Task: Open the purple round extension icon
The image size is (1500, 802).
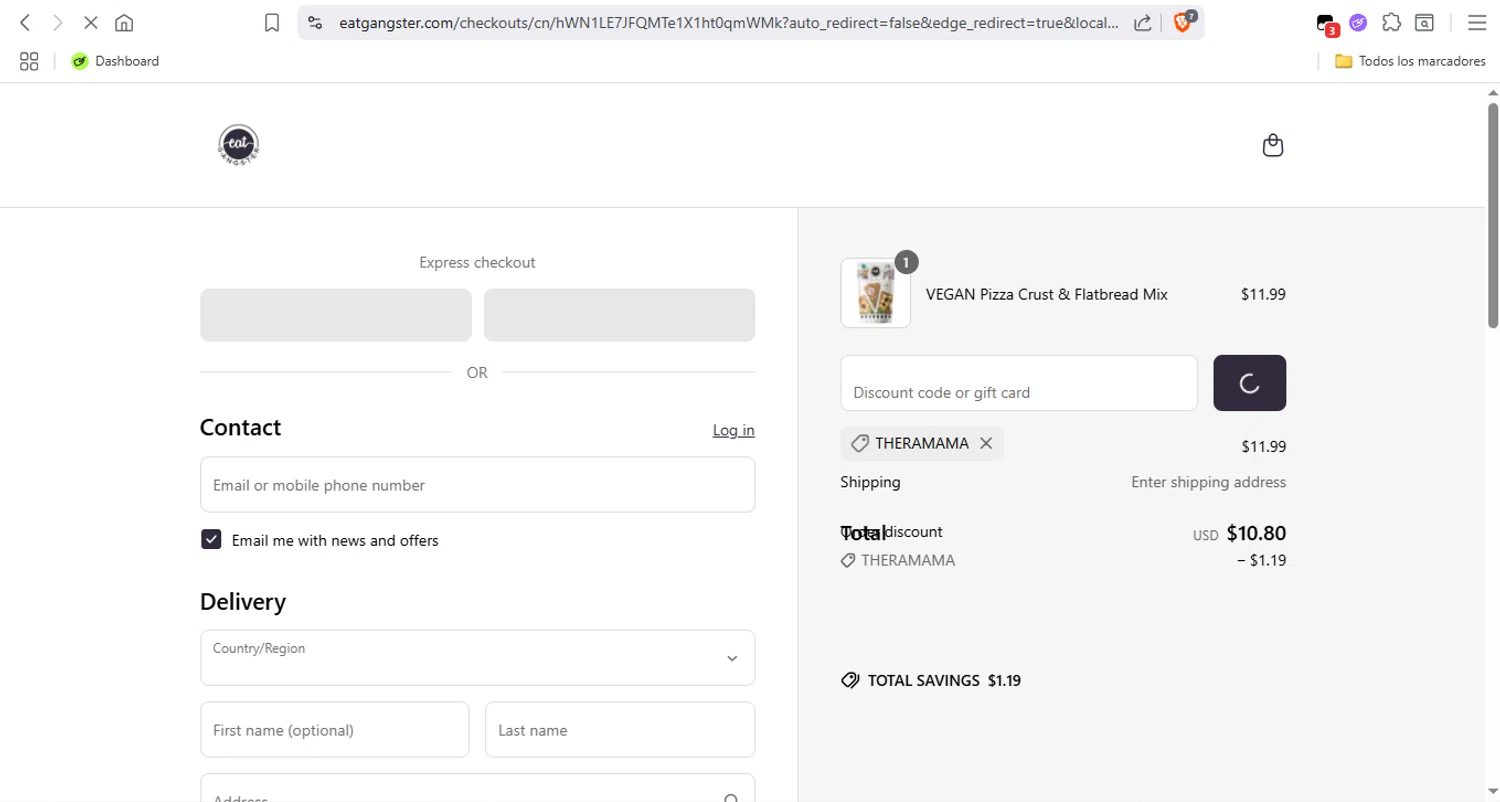Action: pos(1358,23)
